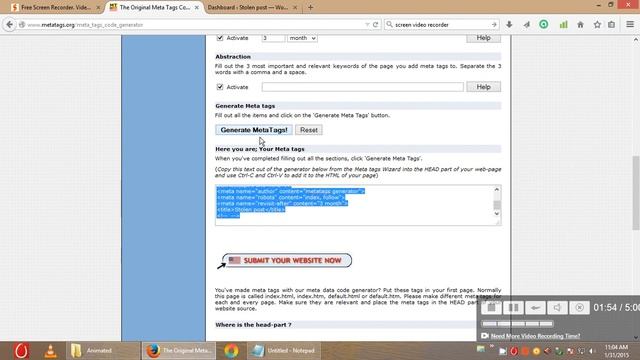The height and width of the screenshot is (360, 640).
Task: Click the Reset button
Action: [309, 130]
